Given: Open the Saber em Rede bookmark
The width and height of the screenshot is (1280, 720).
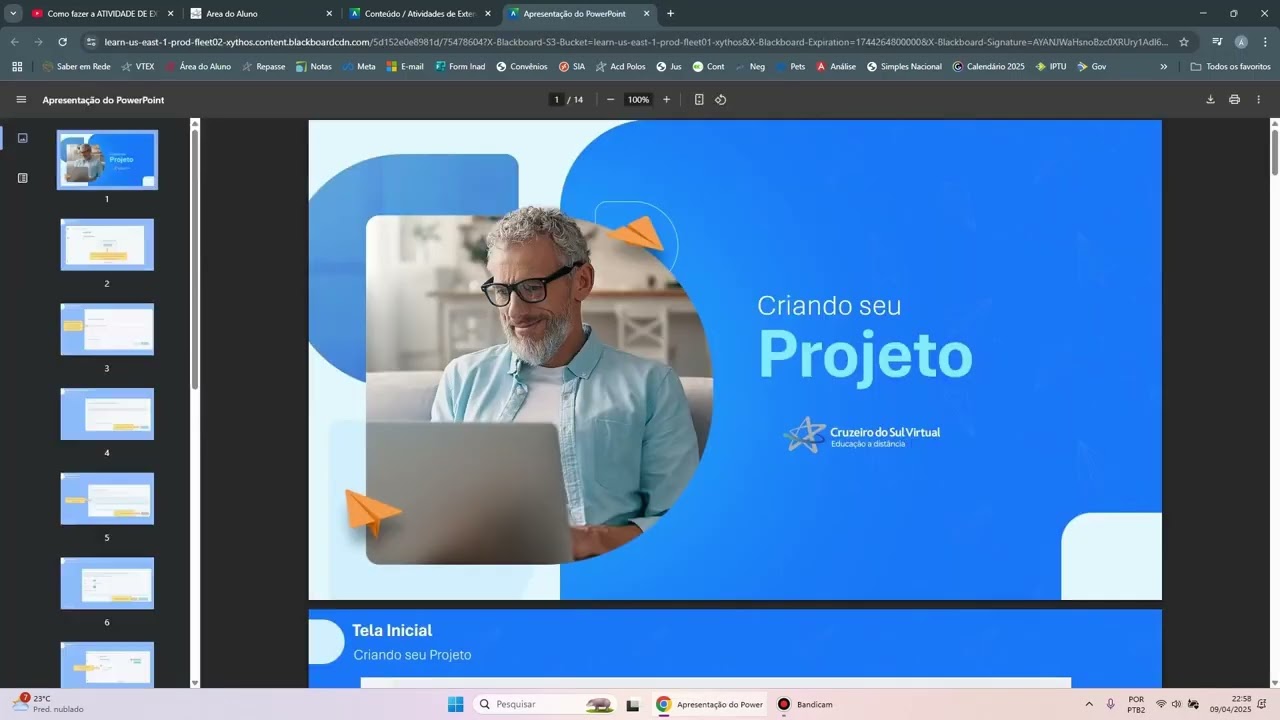Looking at the screenshot, I should point(77,67).
